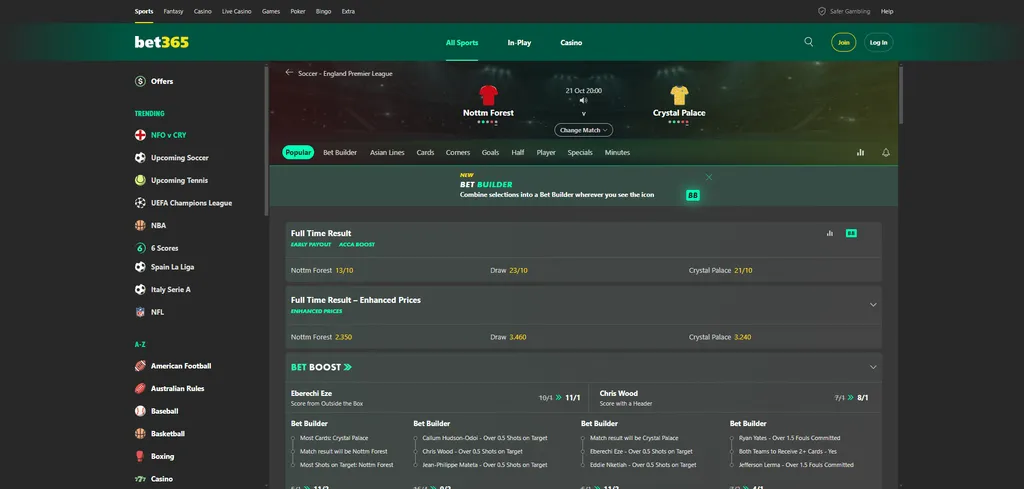The image size is (1024, 489).
Task: Click the Italy Serie A ball icon
Action: pyautogui.click(x=140, y=289)
